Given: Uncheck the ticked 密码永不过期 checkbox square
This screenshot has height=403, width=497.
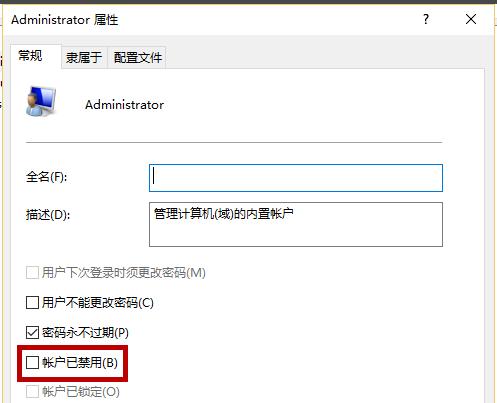Looking at the screenshot, I should pos(32,332).
